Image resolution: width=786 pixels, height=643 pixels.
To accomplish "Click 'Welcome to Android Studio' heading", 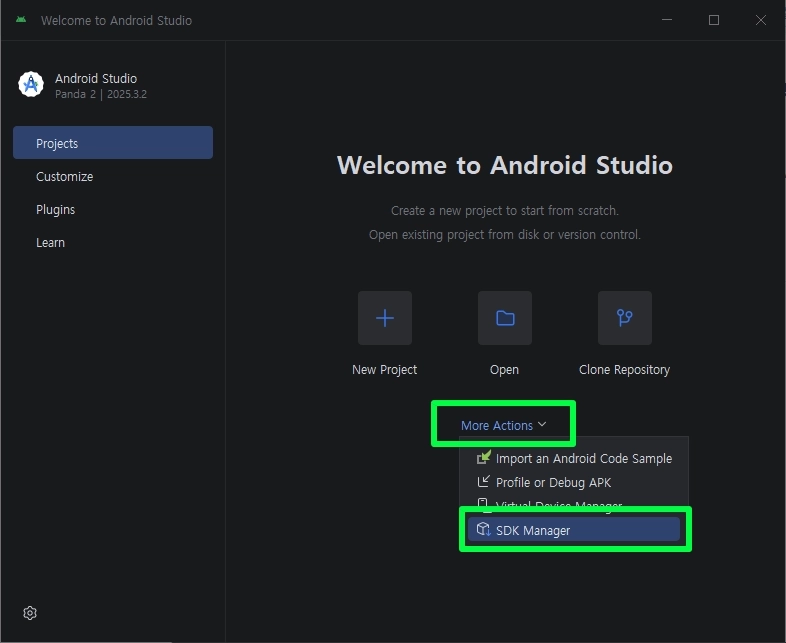I will point(505,165).
